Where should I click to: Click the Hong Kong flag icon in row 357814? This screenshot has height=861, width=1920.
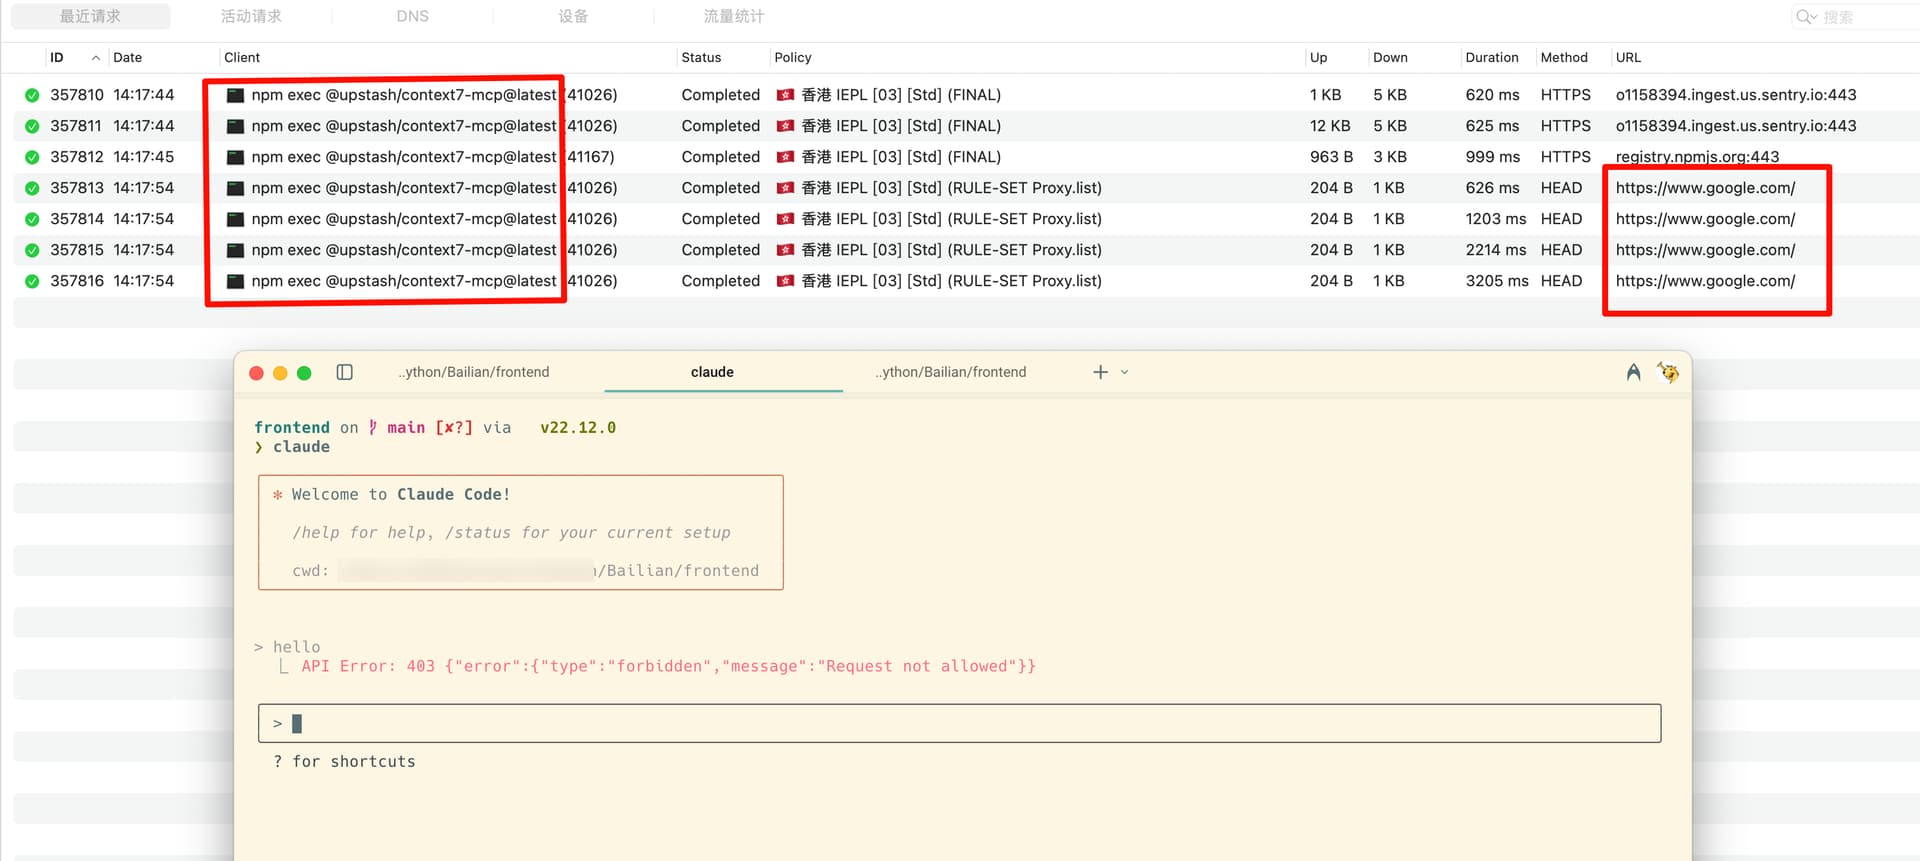(785, 219)
